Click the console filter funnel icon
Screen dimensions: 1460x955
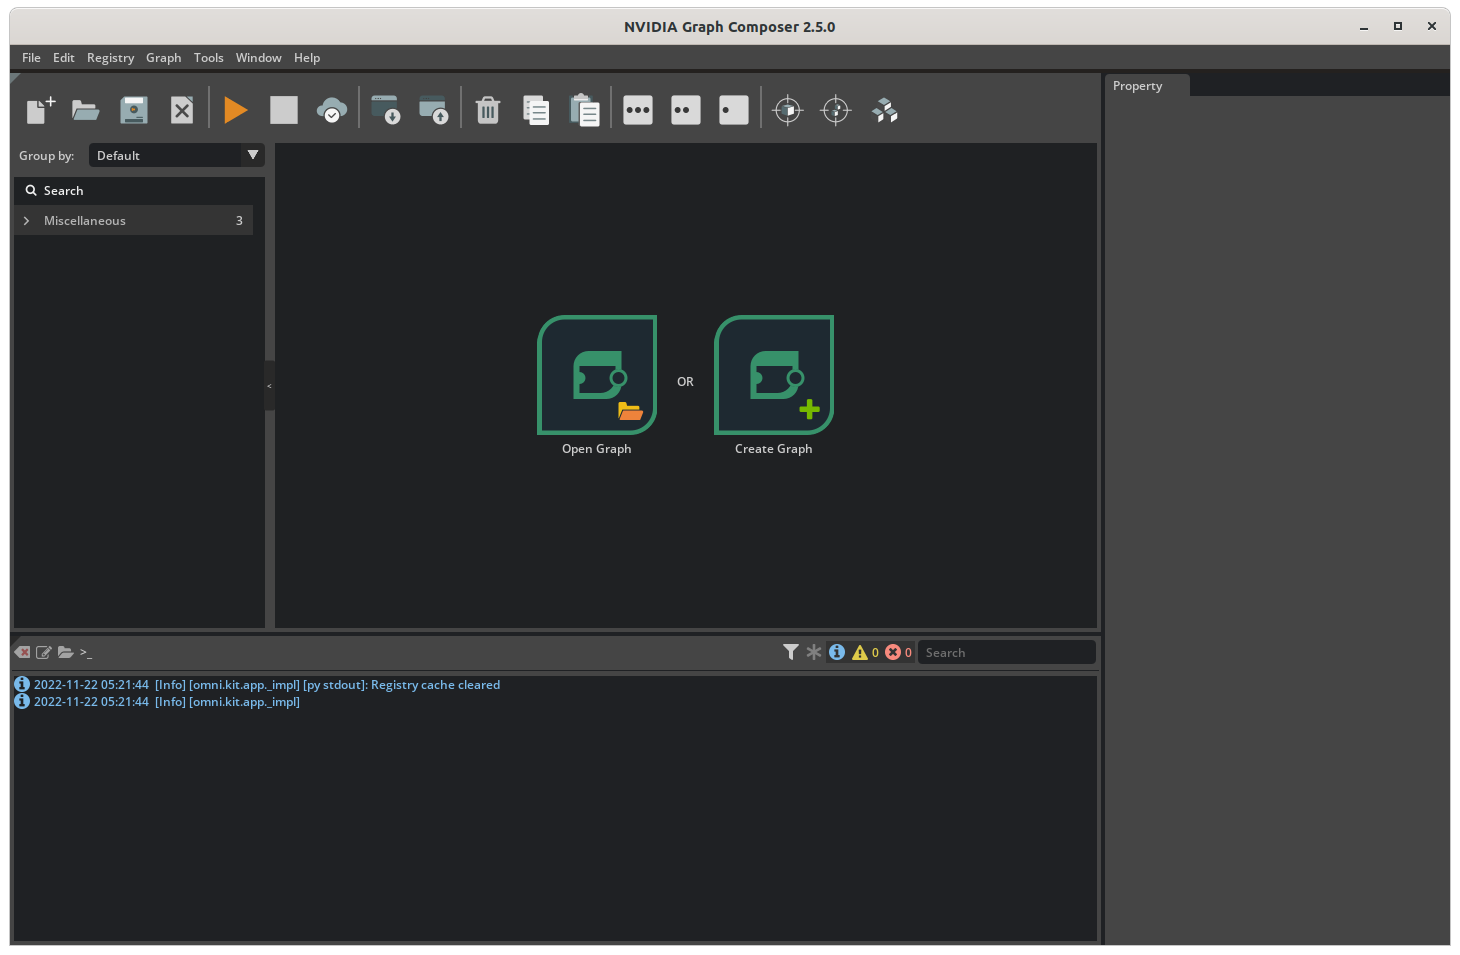click(791, 652)
